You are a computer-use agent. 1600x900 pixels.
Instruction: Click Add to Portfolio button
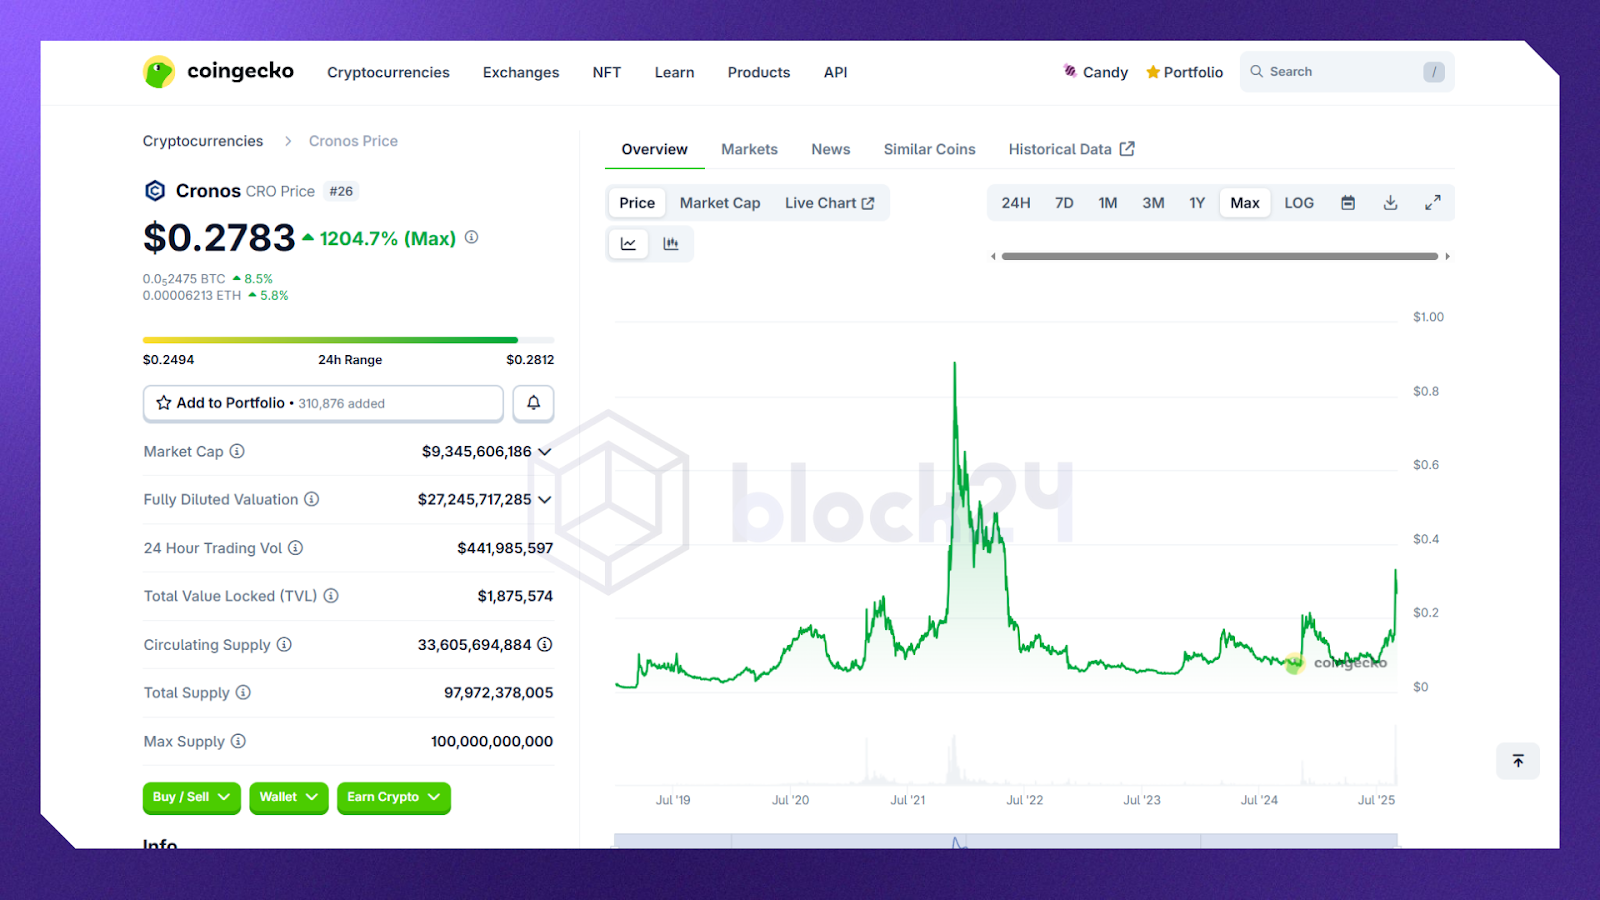point(323,403)
